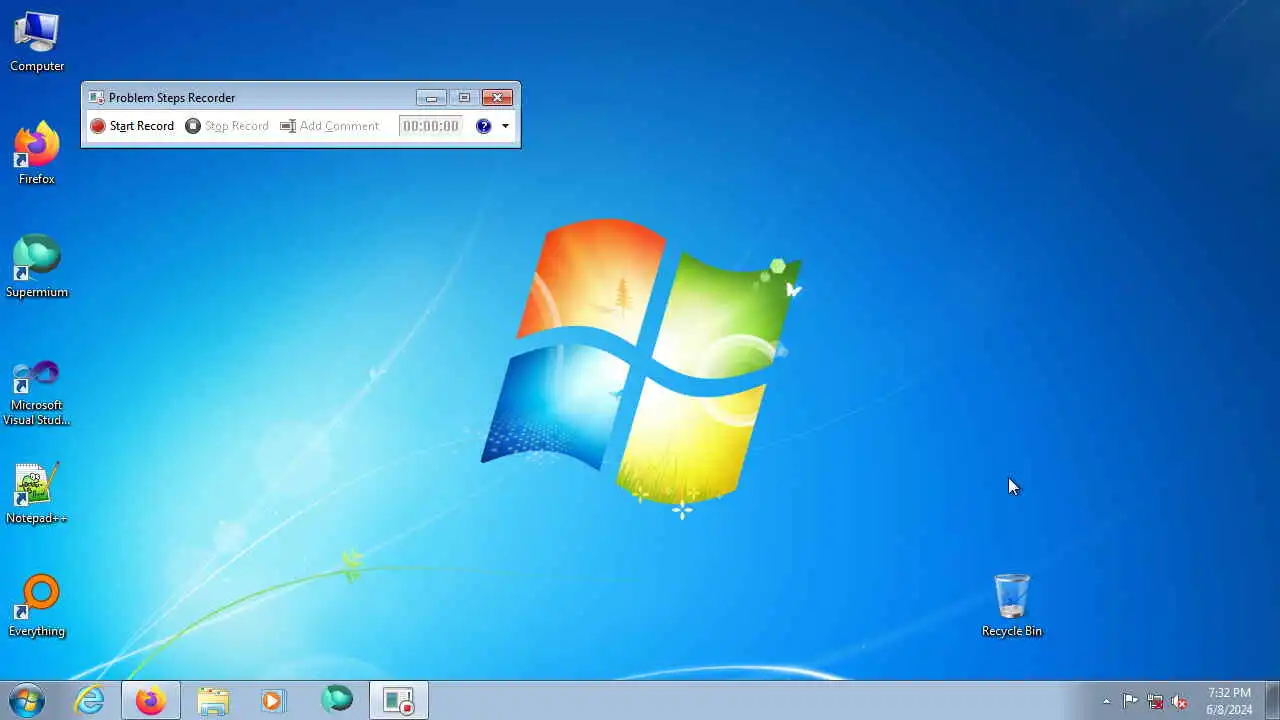This screenshot has width=1280, height=720.
Task: Open Windows Explorer folder from taskbar
Action: point(213,701)
